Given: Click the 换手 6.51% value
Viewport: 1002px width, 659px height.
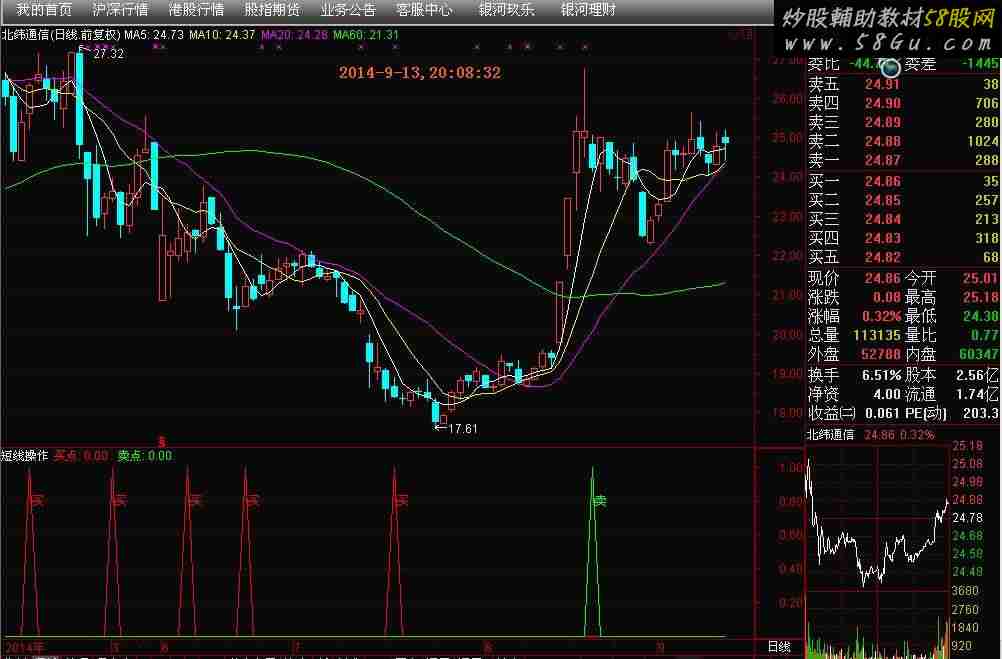Looking at the screenshot, I should coord(881,375).
